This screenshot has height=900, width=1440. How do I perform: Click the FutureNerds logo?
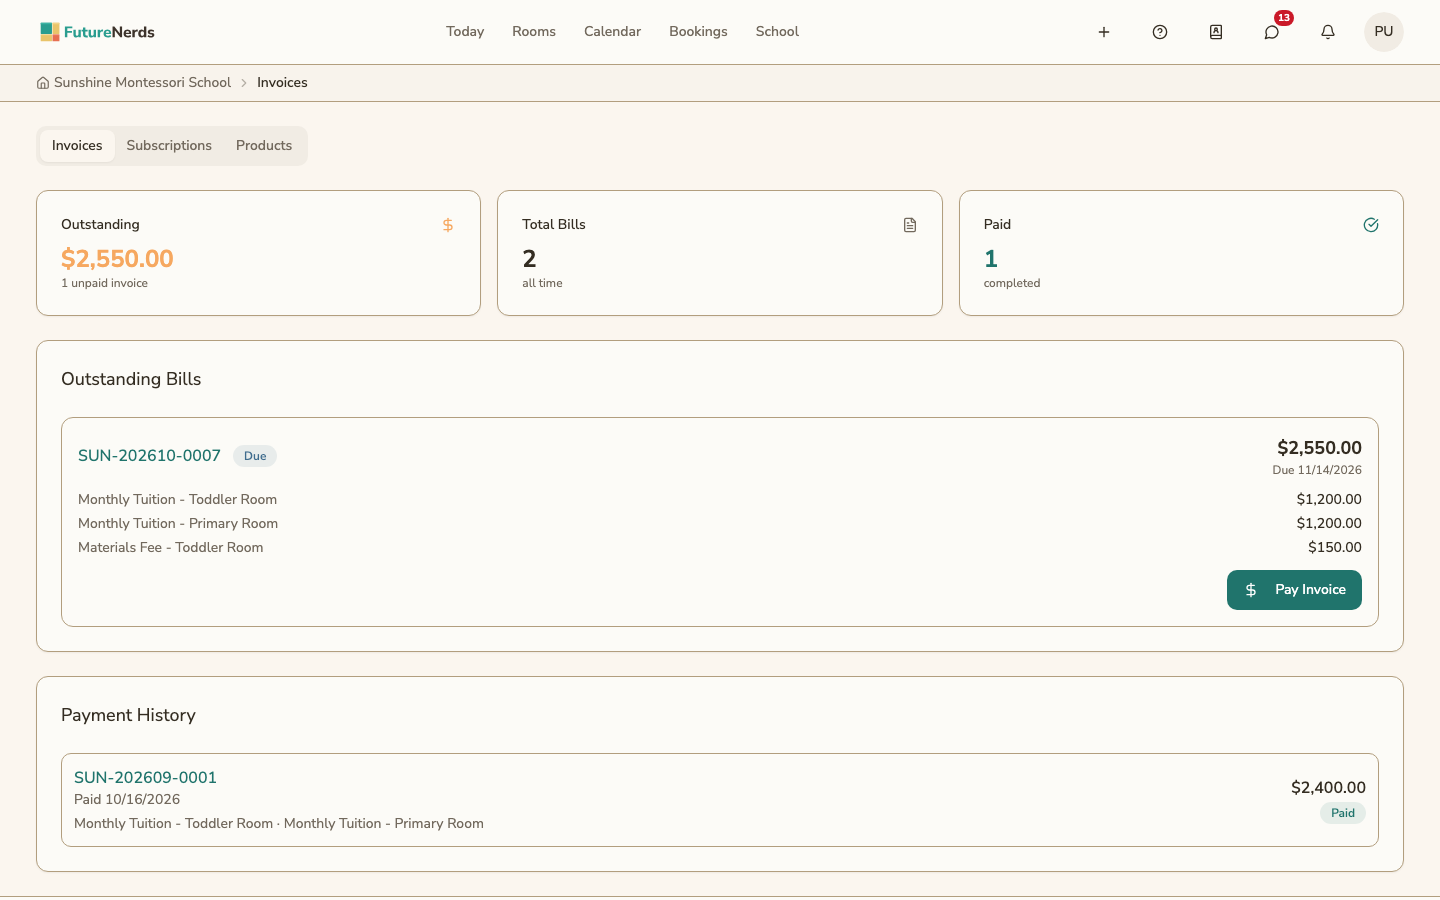coord(97,32)
